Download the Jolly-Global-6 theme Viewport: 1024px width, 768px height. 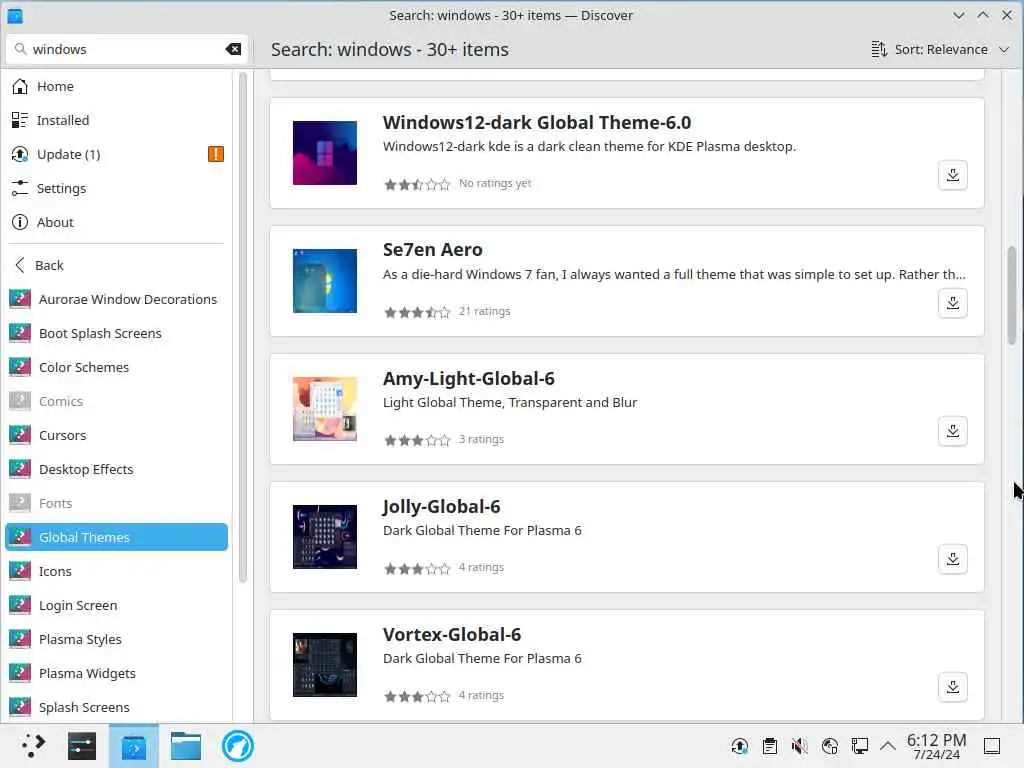tap(952, 559)
